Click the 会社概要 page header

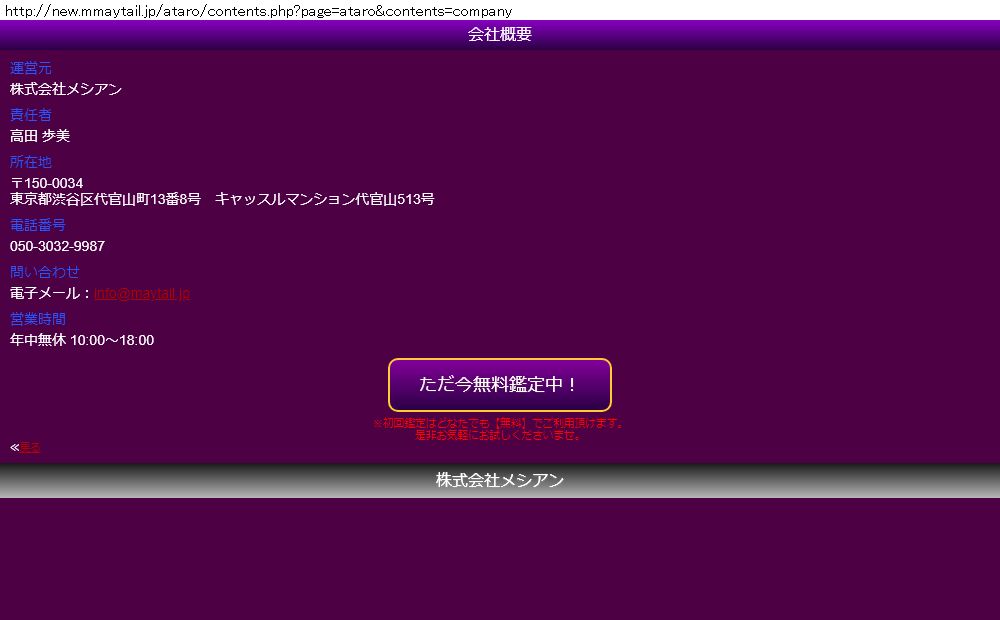(x=499, y=35)
